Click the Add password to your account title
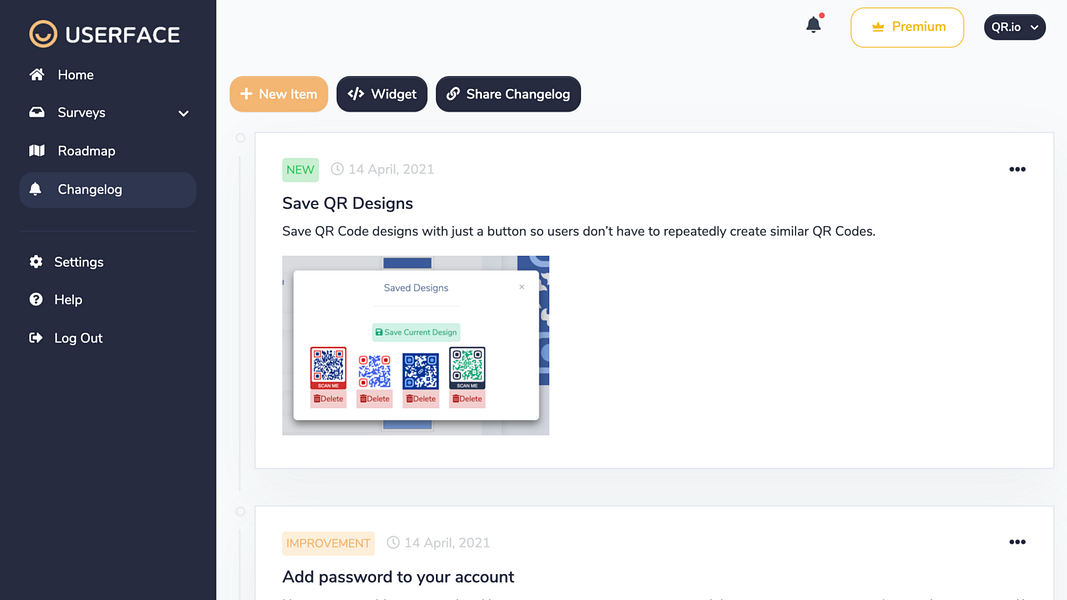The height and width of the screenshot is (600, 1067). (398, 577)
